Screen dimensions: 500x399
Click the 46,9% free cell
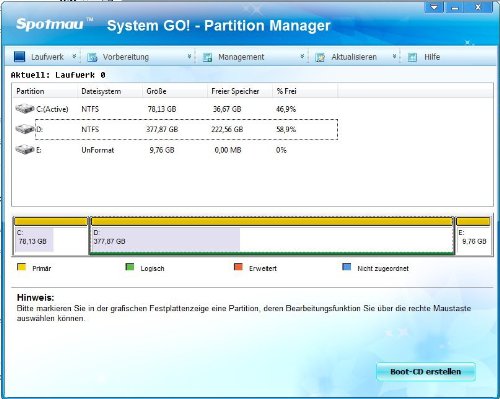pos(286,109)
